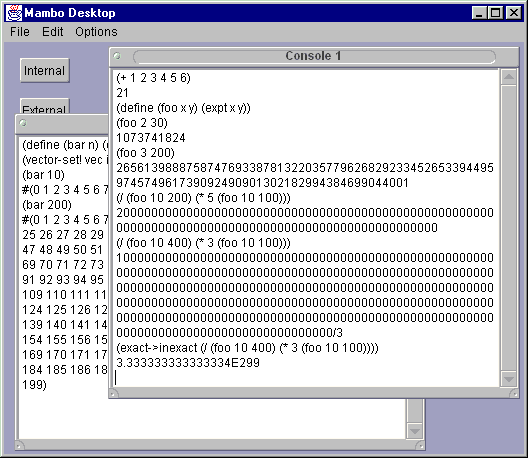Screen dimensions: 528x458
Task: Click the result "3.3333333333333334E299"
Action: tap(188, 363)
